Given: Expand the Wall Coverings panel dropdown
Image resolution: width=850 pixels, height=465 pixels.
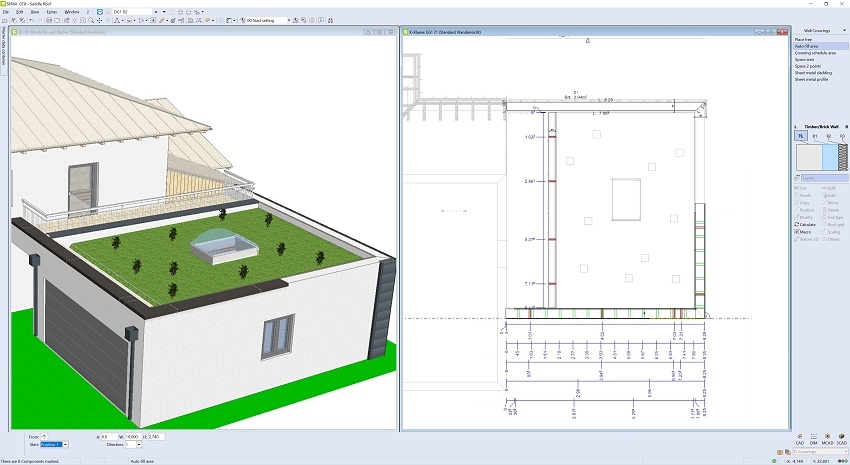Looking at the screenshot, I should click(x=844, y=31).
